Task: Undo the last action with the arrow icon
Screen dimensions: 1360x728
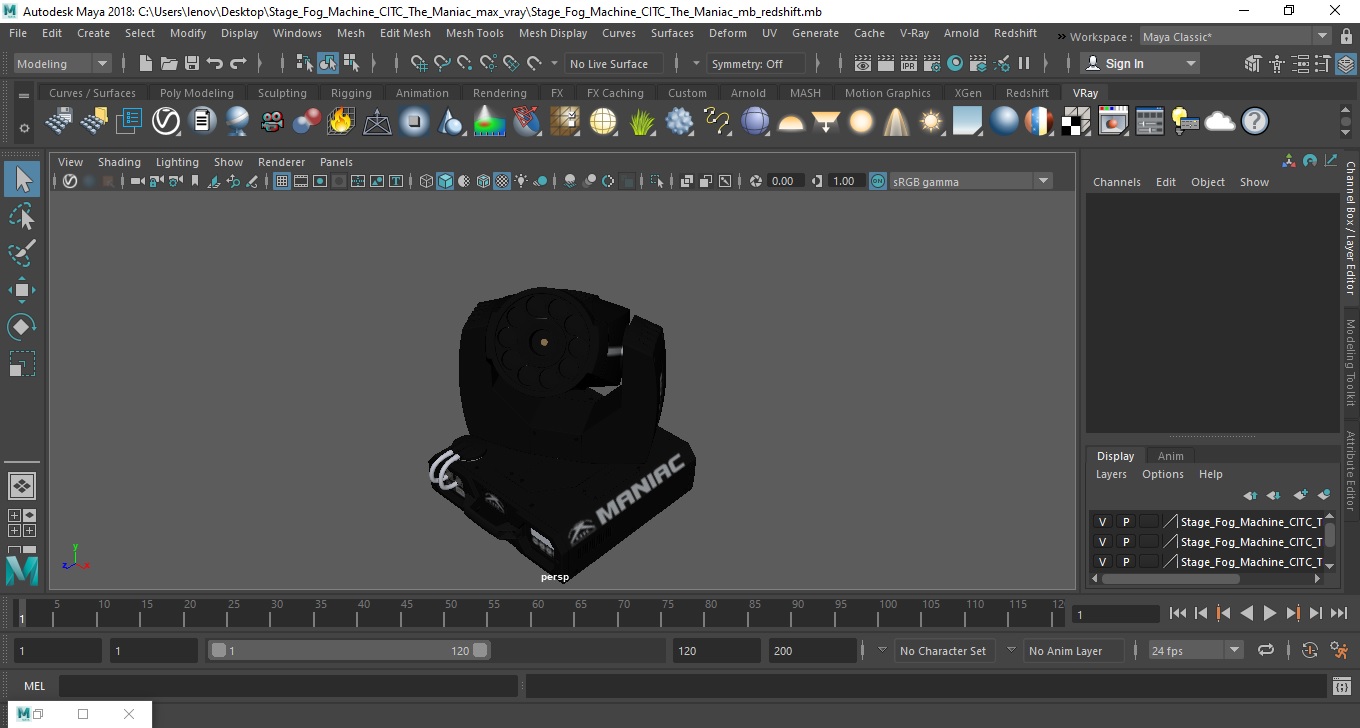Action: click(214, 63)
